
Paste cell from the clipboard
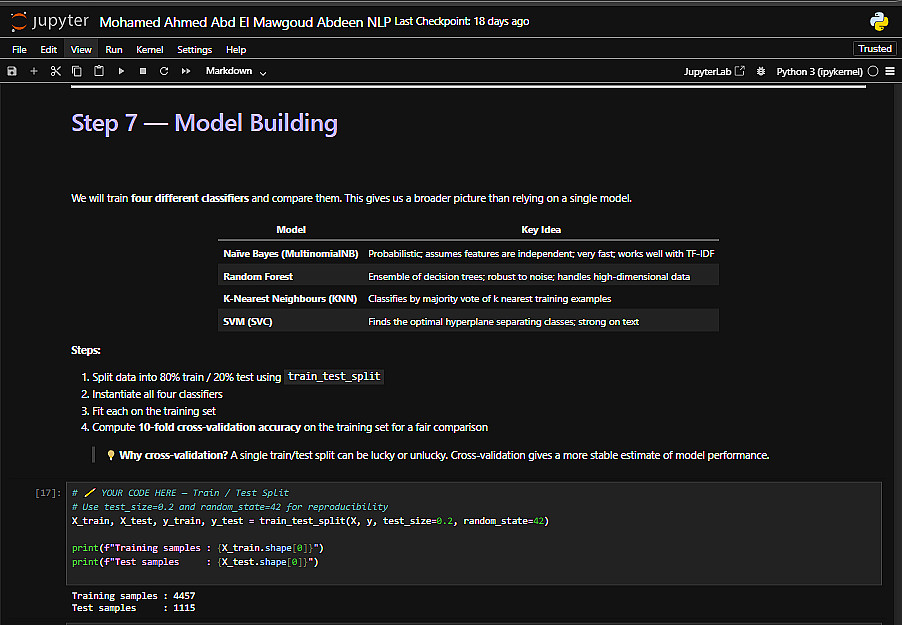click(99, 71)
